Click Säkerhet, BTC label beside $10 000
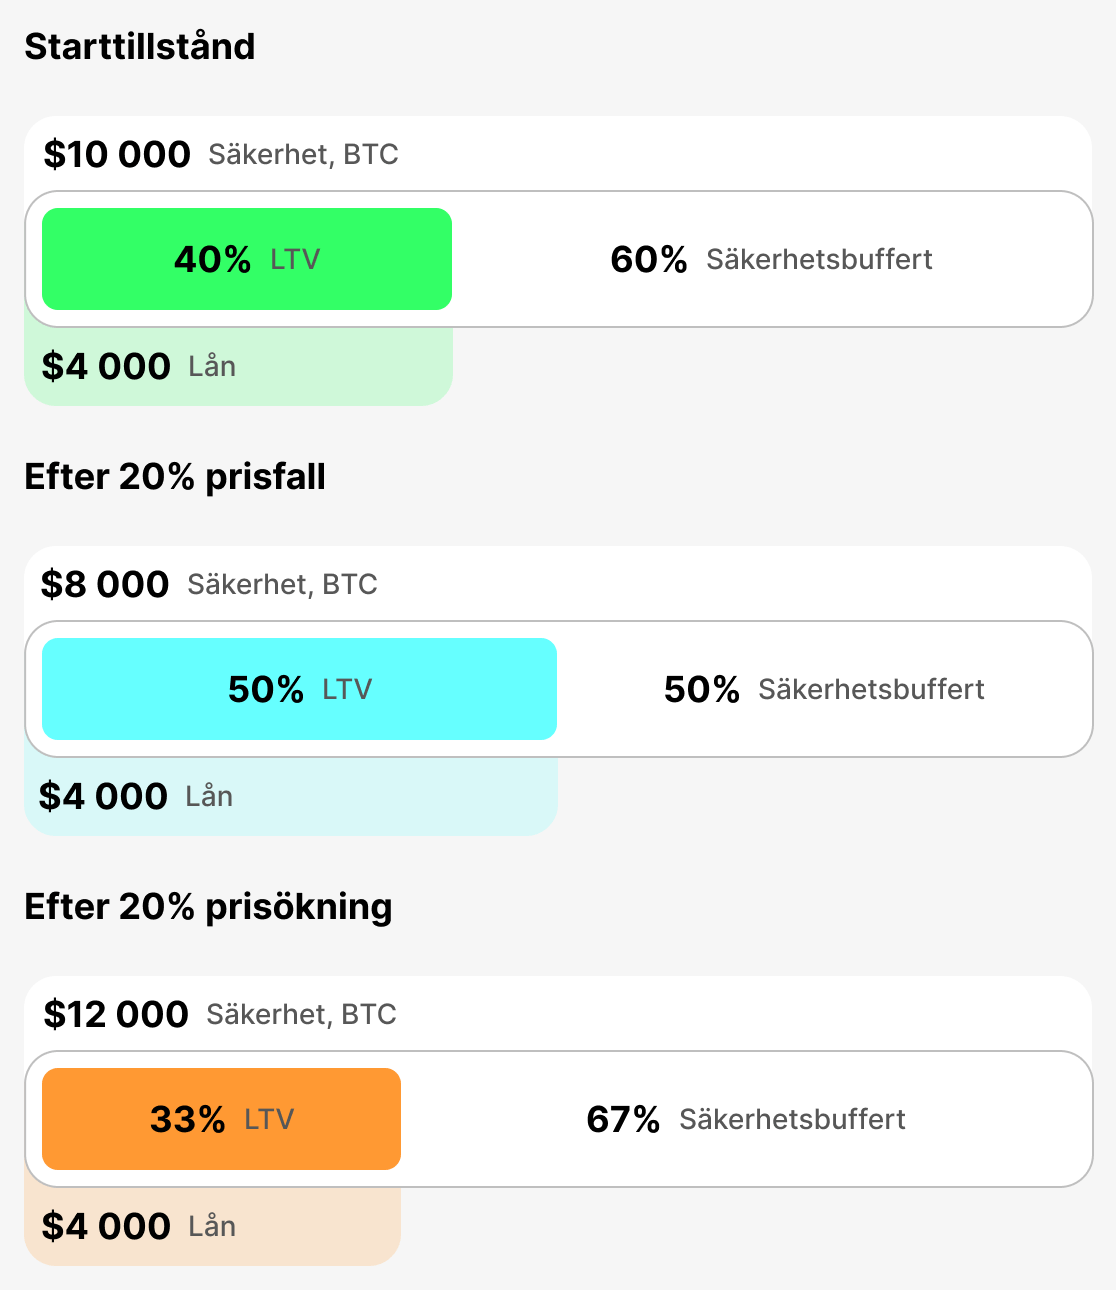This screenshot has height=1290, width=1116. (x=303, y=155)
